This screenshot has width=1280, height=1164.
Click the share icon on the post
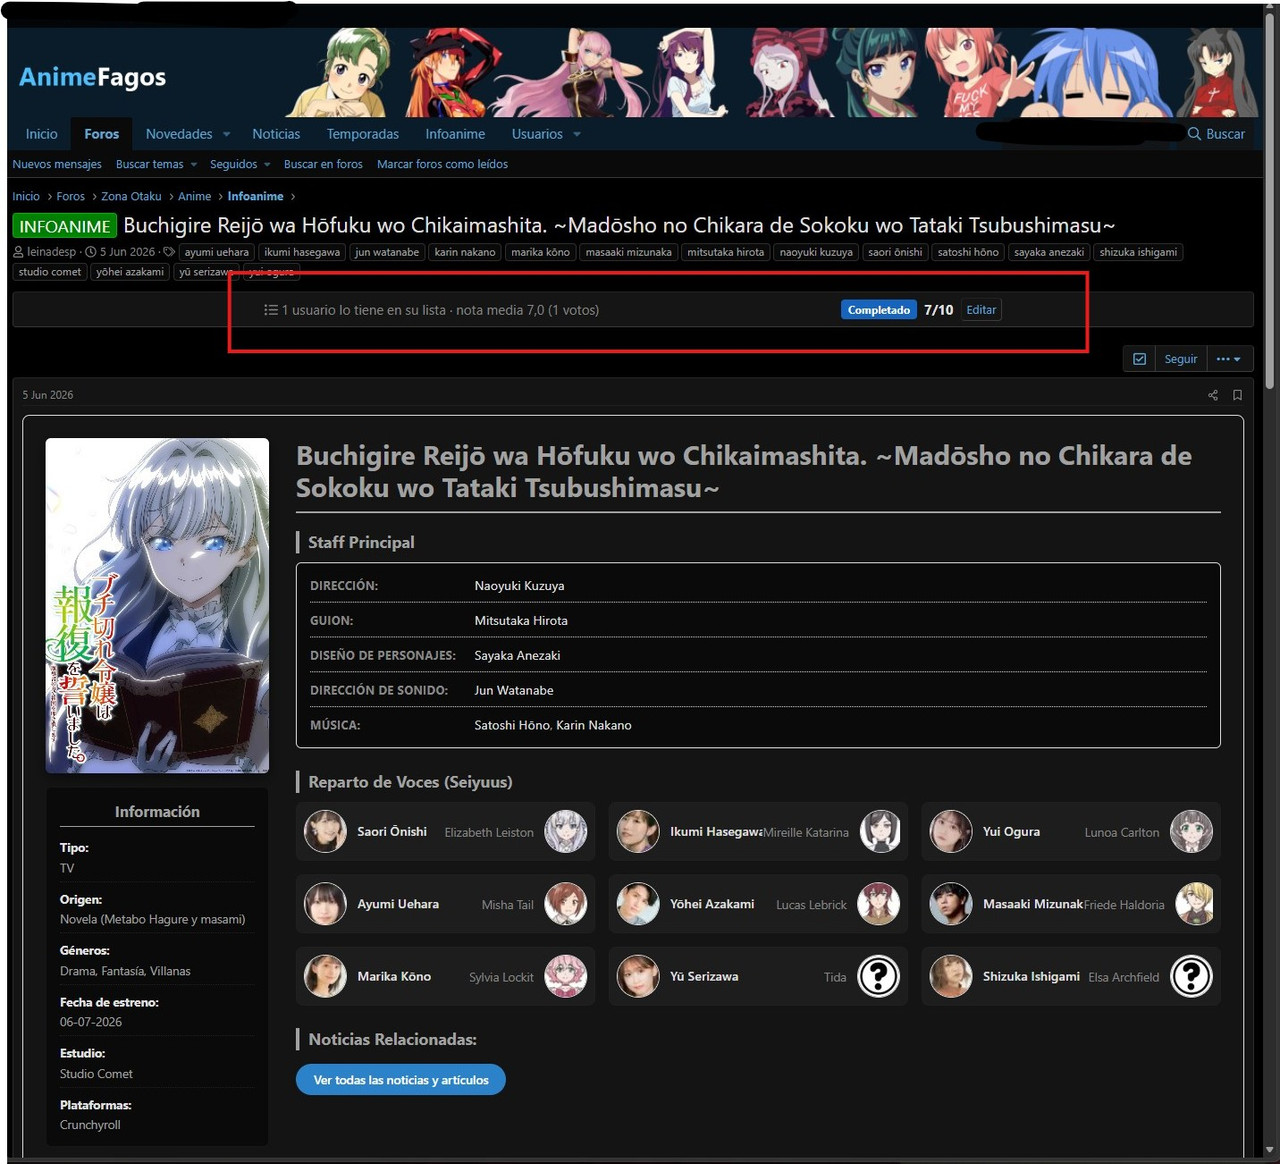[x=1213, y=395]
